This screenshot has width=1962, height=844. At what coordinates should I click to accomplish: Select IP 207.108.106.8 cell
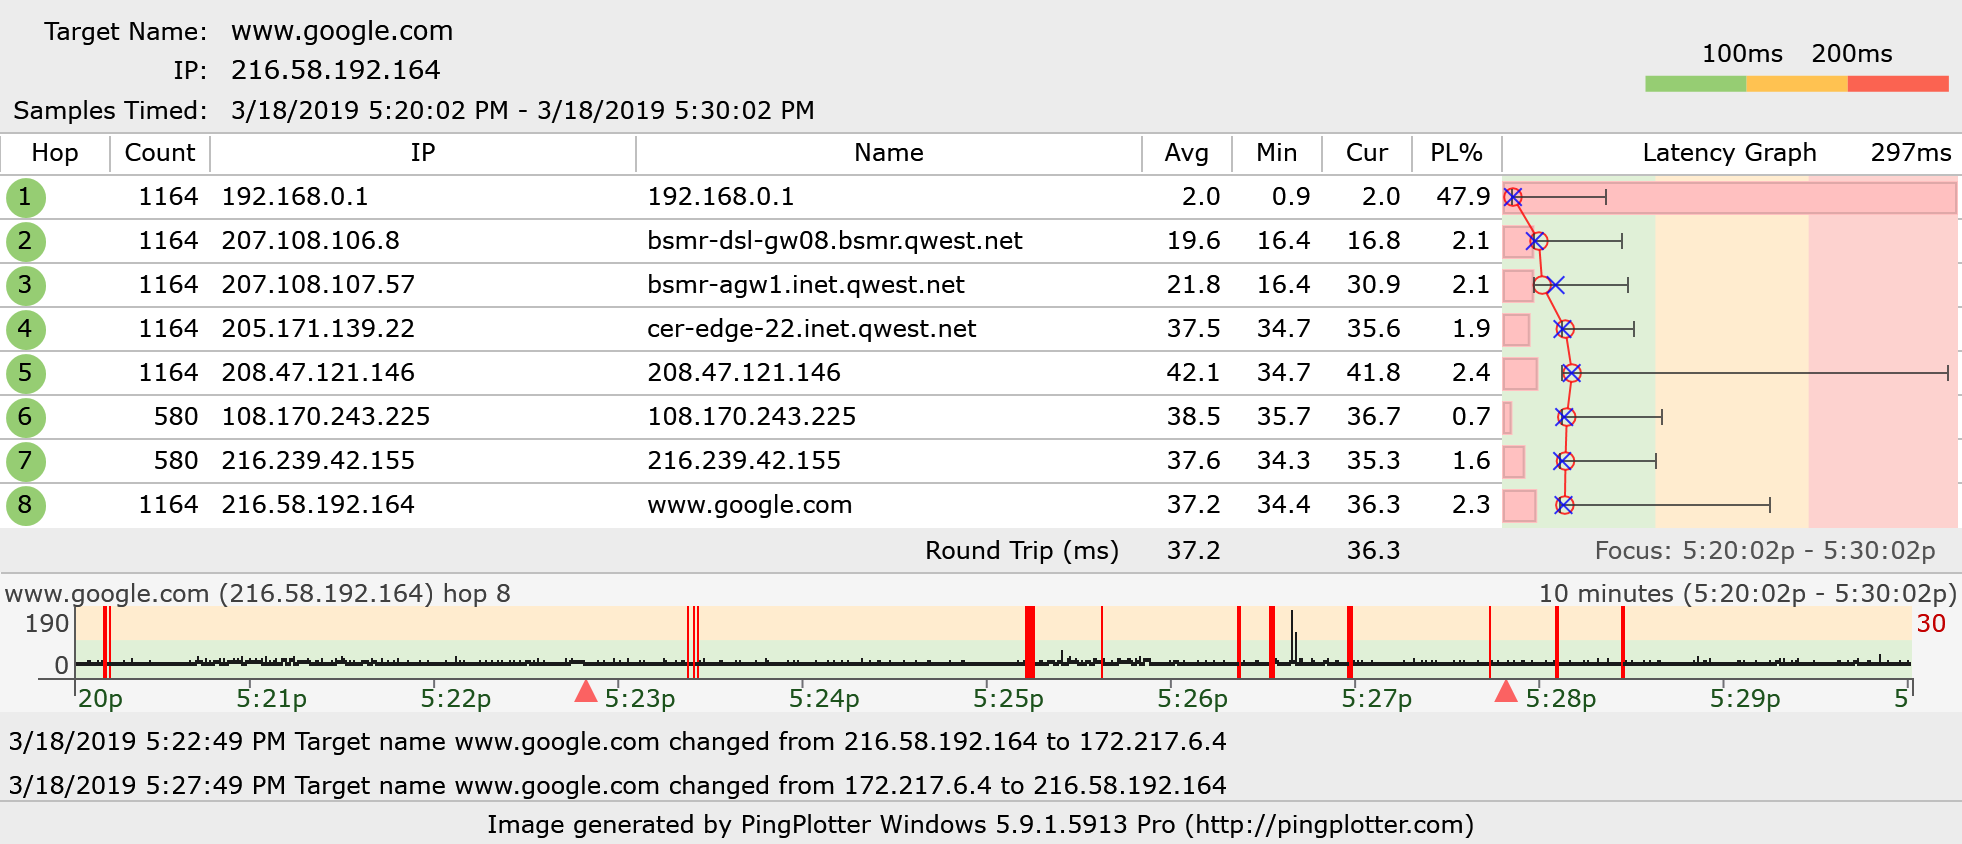pyautogui.click(x=311, y=241)
